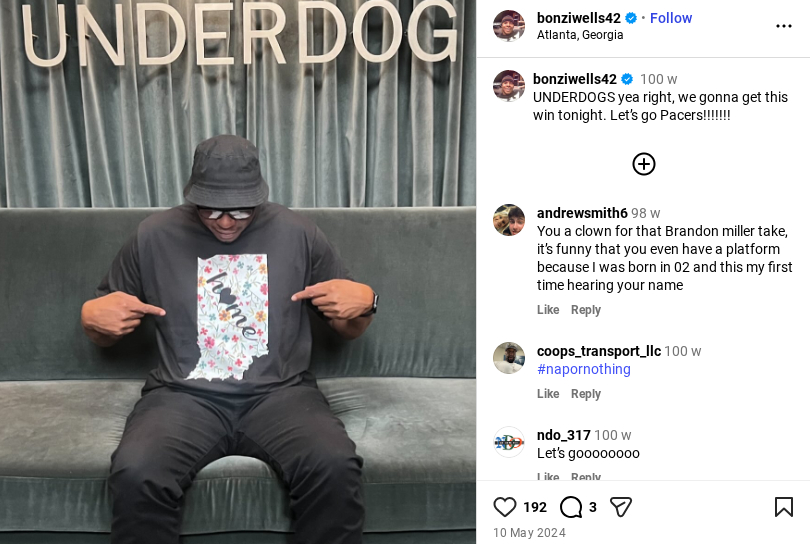This screenshot has width=810, height=544.
Task: Open coops_transport_llc profile avatar
Action: pyautogui.click(x=509, y=358)
